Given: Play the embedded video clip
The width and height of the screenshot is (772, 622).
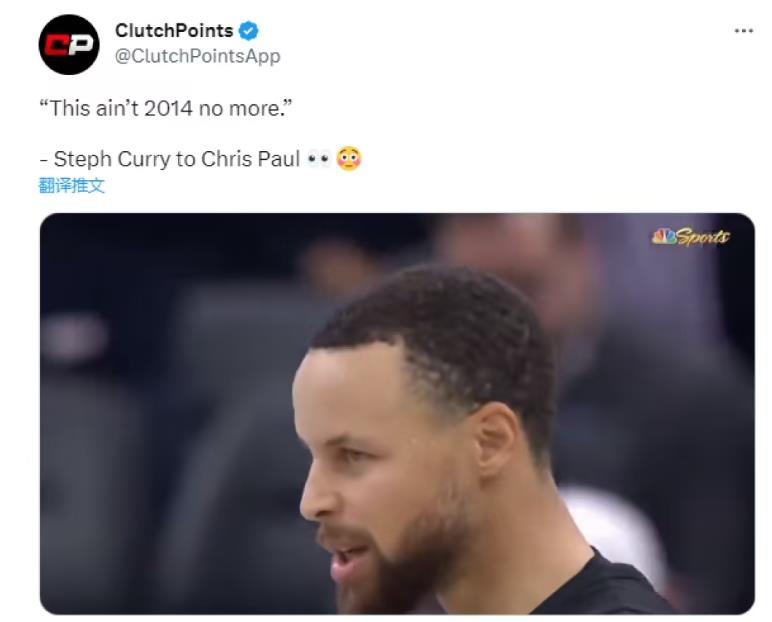Looking at the screenshot, I should click(x=397, y=414).
